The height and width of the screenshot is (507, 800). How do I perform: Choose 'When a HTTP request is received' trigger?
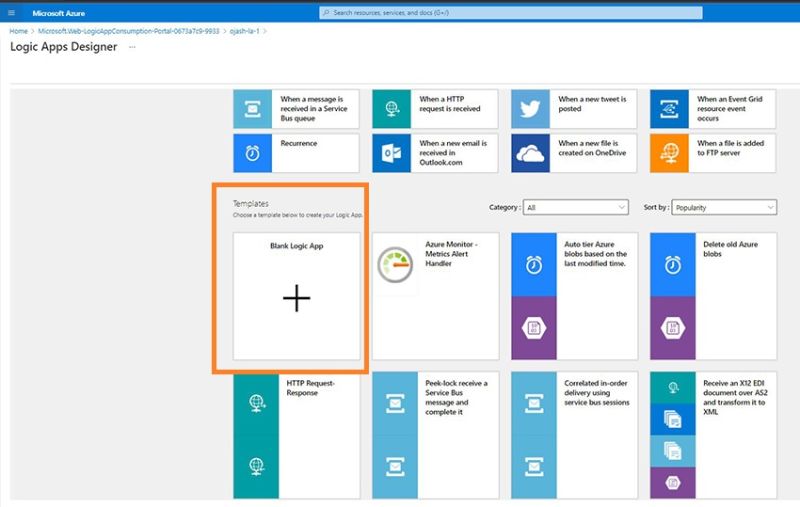coord(435,109)
